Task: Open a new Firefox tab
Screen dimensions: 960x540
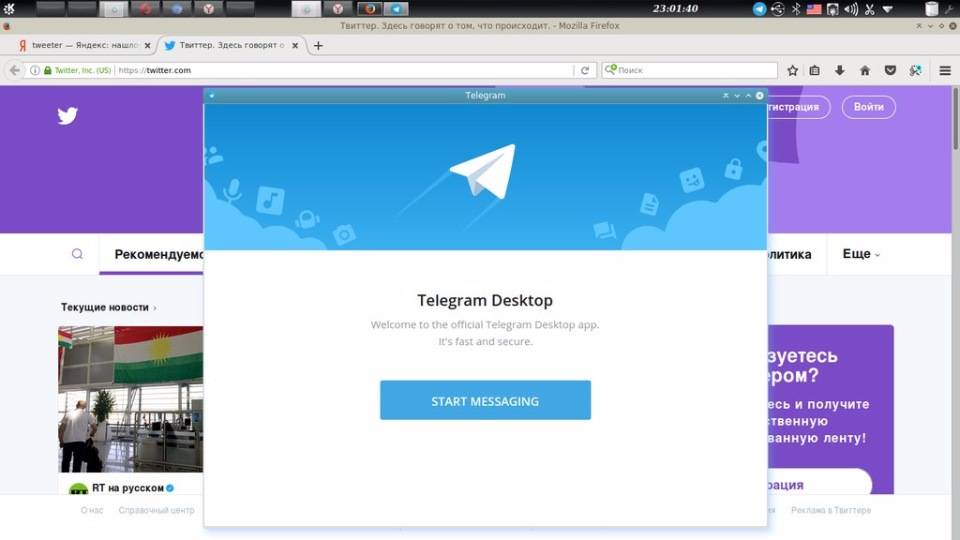Action: [x=318, y=45]
